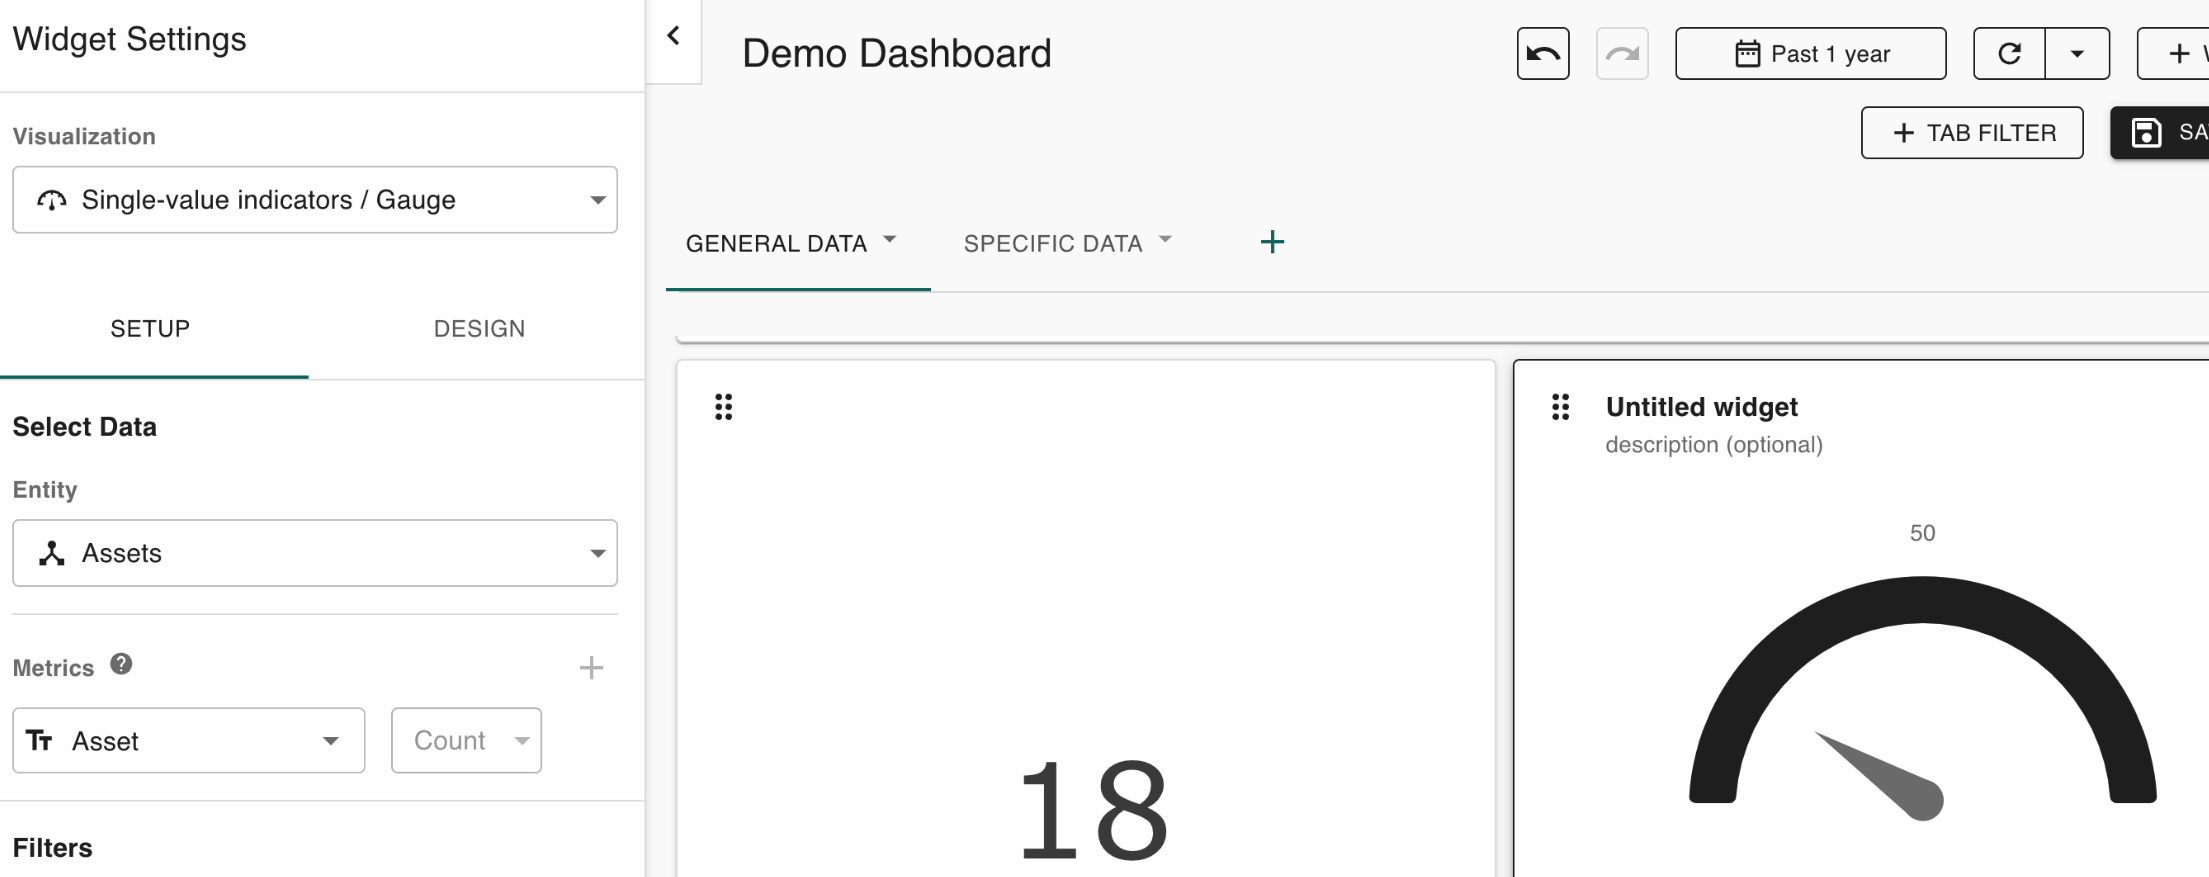Edit the widget description field
The width and height of the screenshot is (2209, 877).
point(1714,445)
